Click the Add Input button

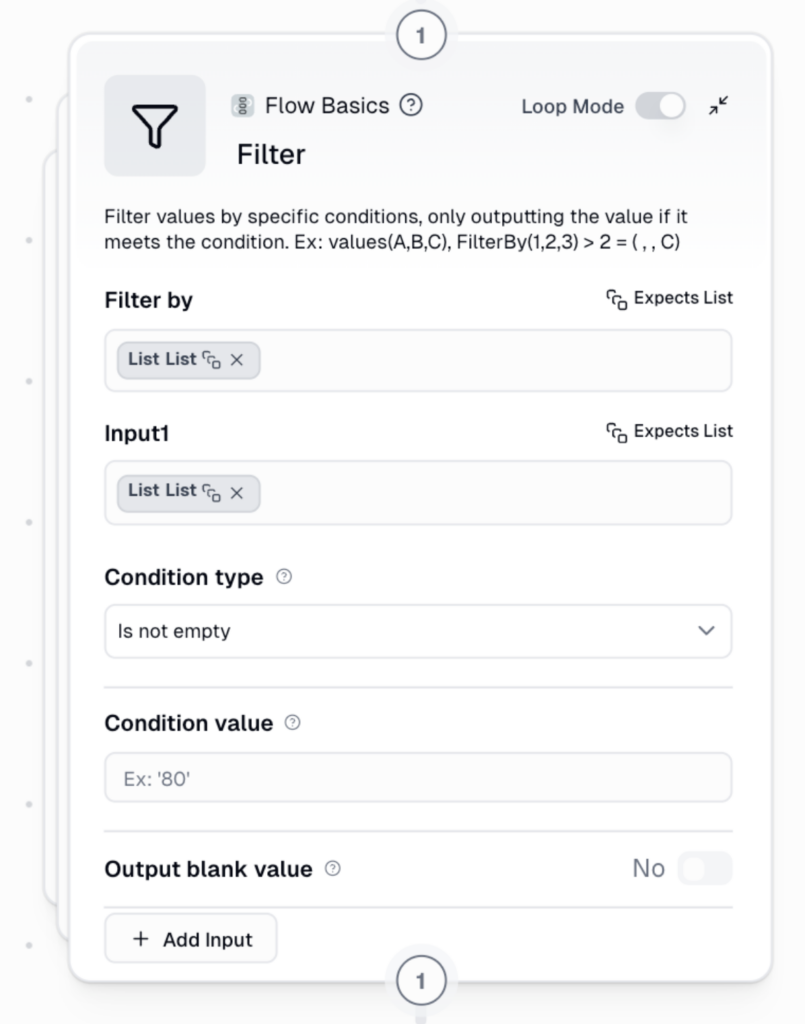(191, 939)
